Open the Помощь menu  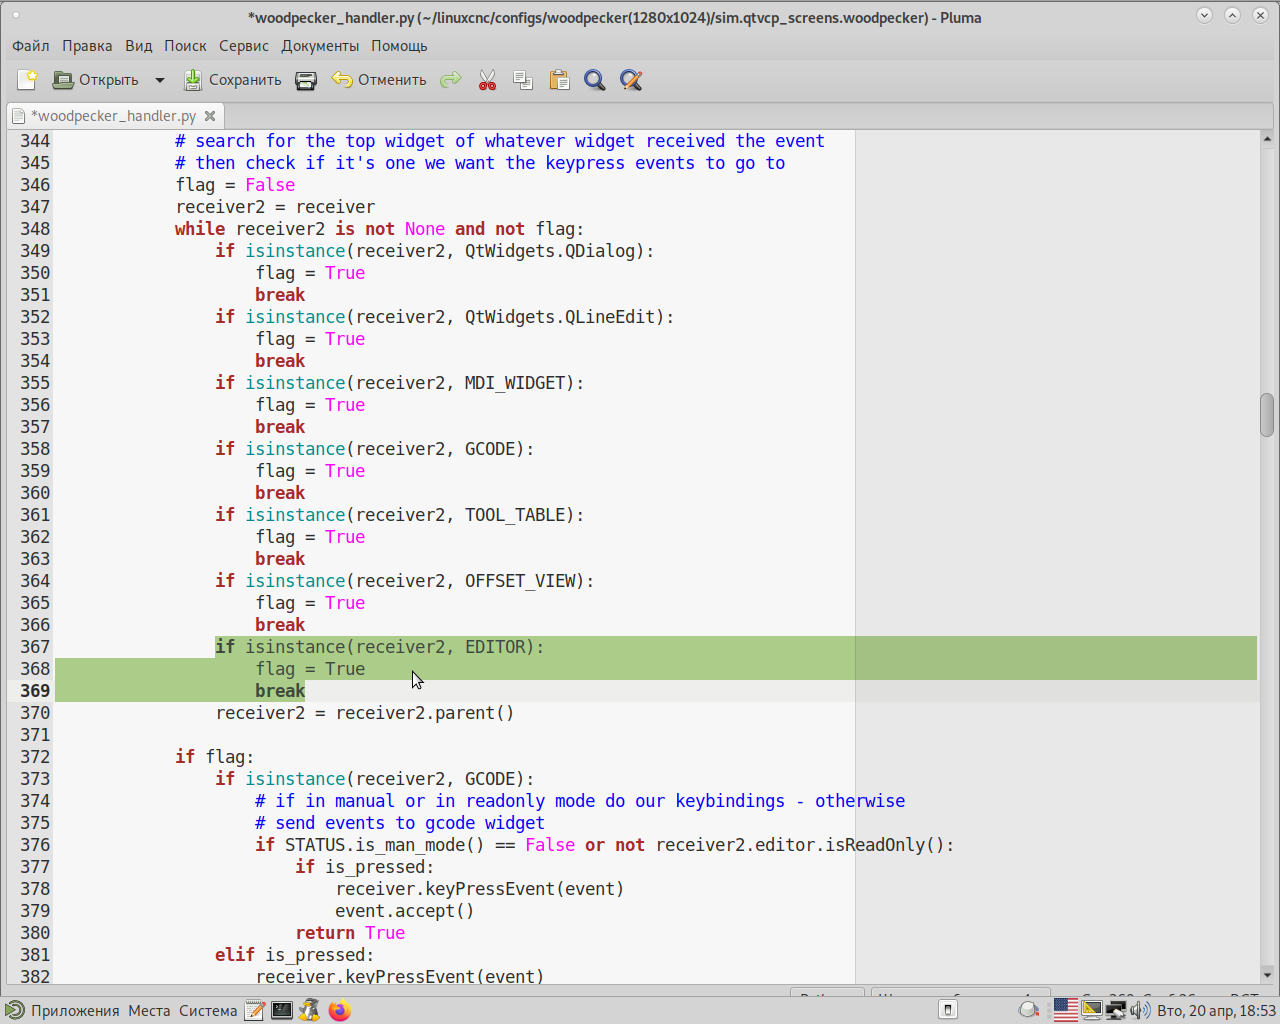tap(399, 46)
